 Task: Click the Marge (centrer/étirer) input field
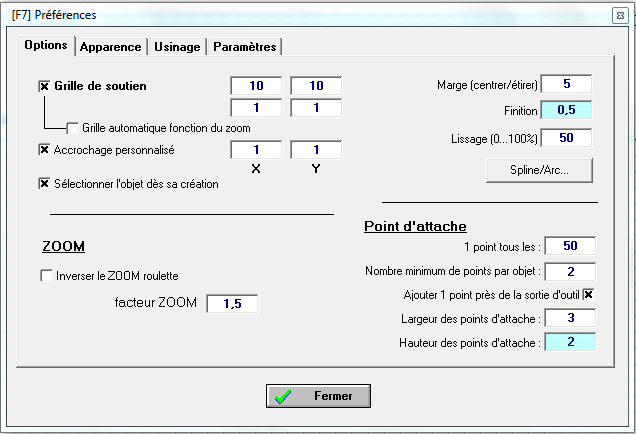[x=566, y=84]
